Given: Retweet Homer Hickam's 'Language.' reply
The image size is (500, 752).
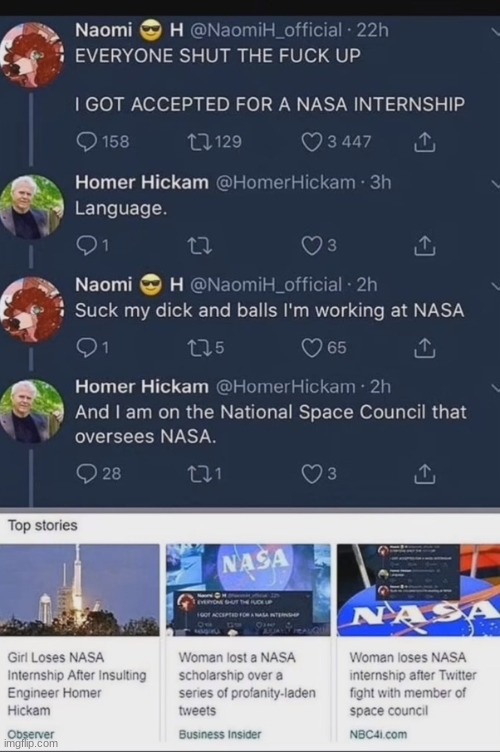Looking at the screenshot, I should click(x=199, y=246).
